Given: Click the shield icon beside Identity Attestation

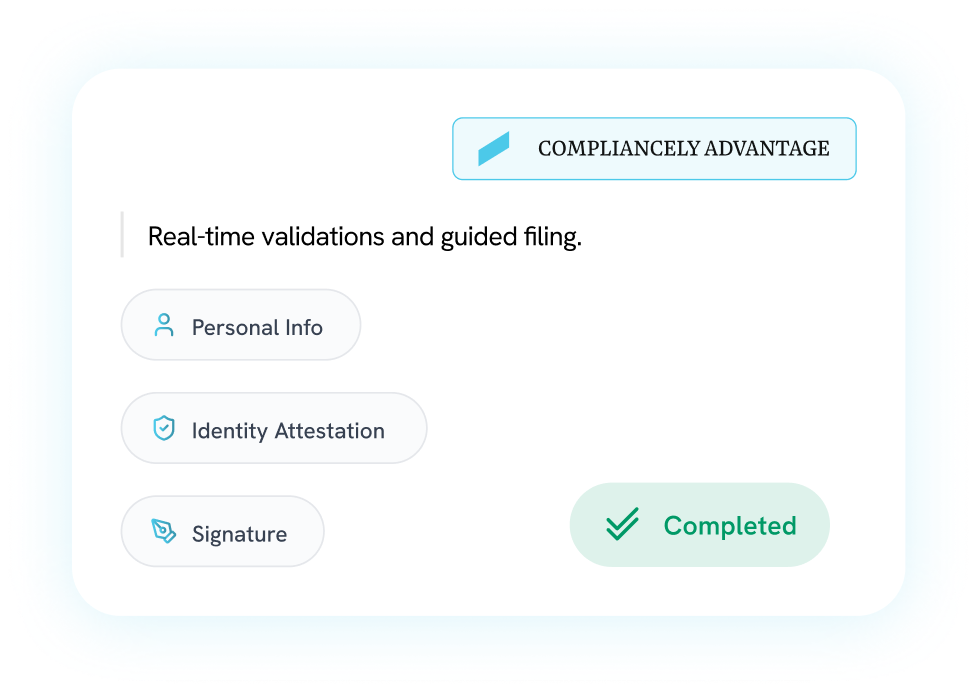Looking at the screenshot, I should pyautogui.click(x=164, y=430).
